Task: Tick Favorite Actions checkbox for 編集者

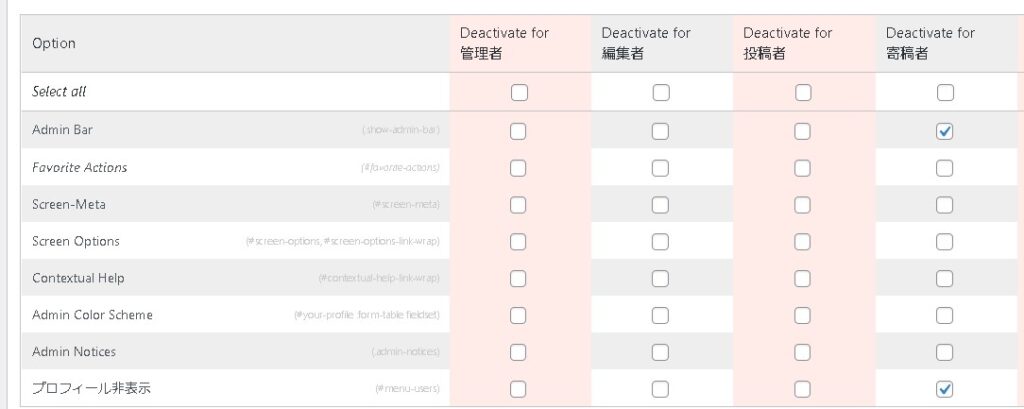Action: [x=661, y=168]
